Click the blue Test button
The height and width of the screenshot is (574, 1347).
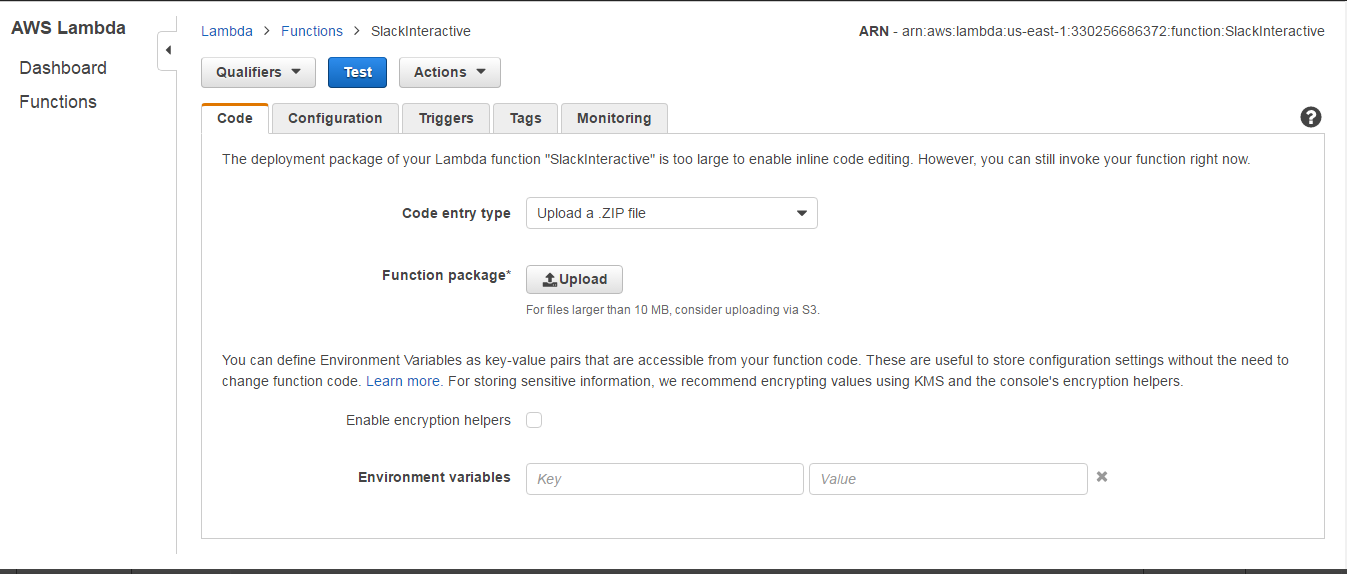click(x=358, y=72)
